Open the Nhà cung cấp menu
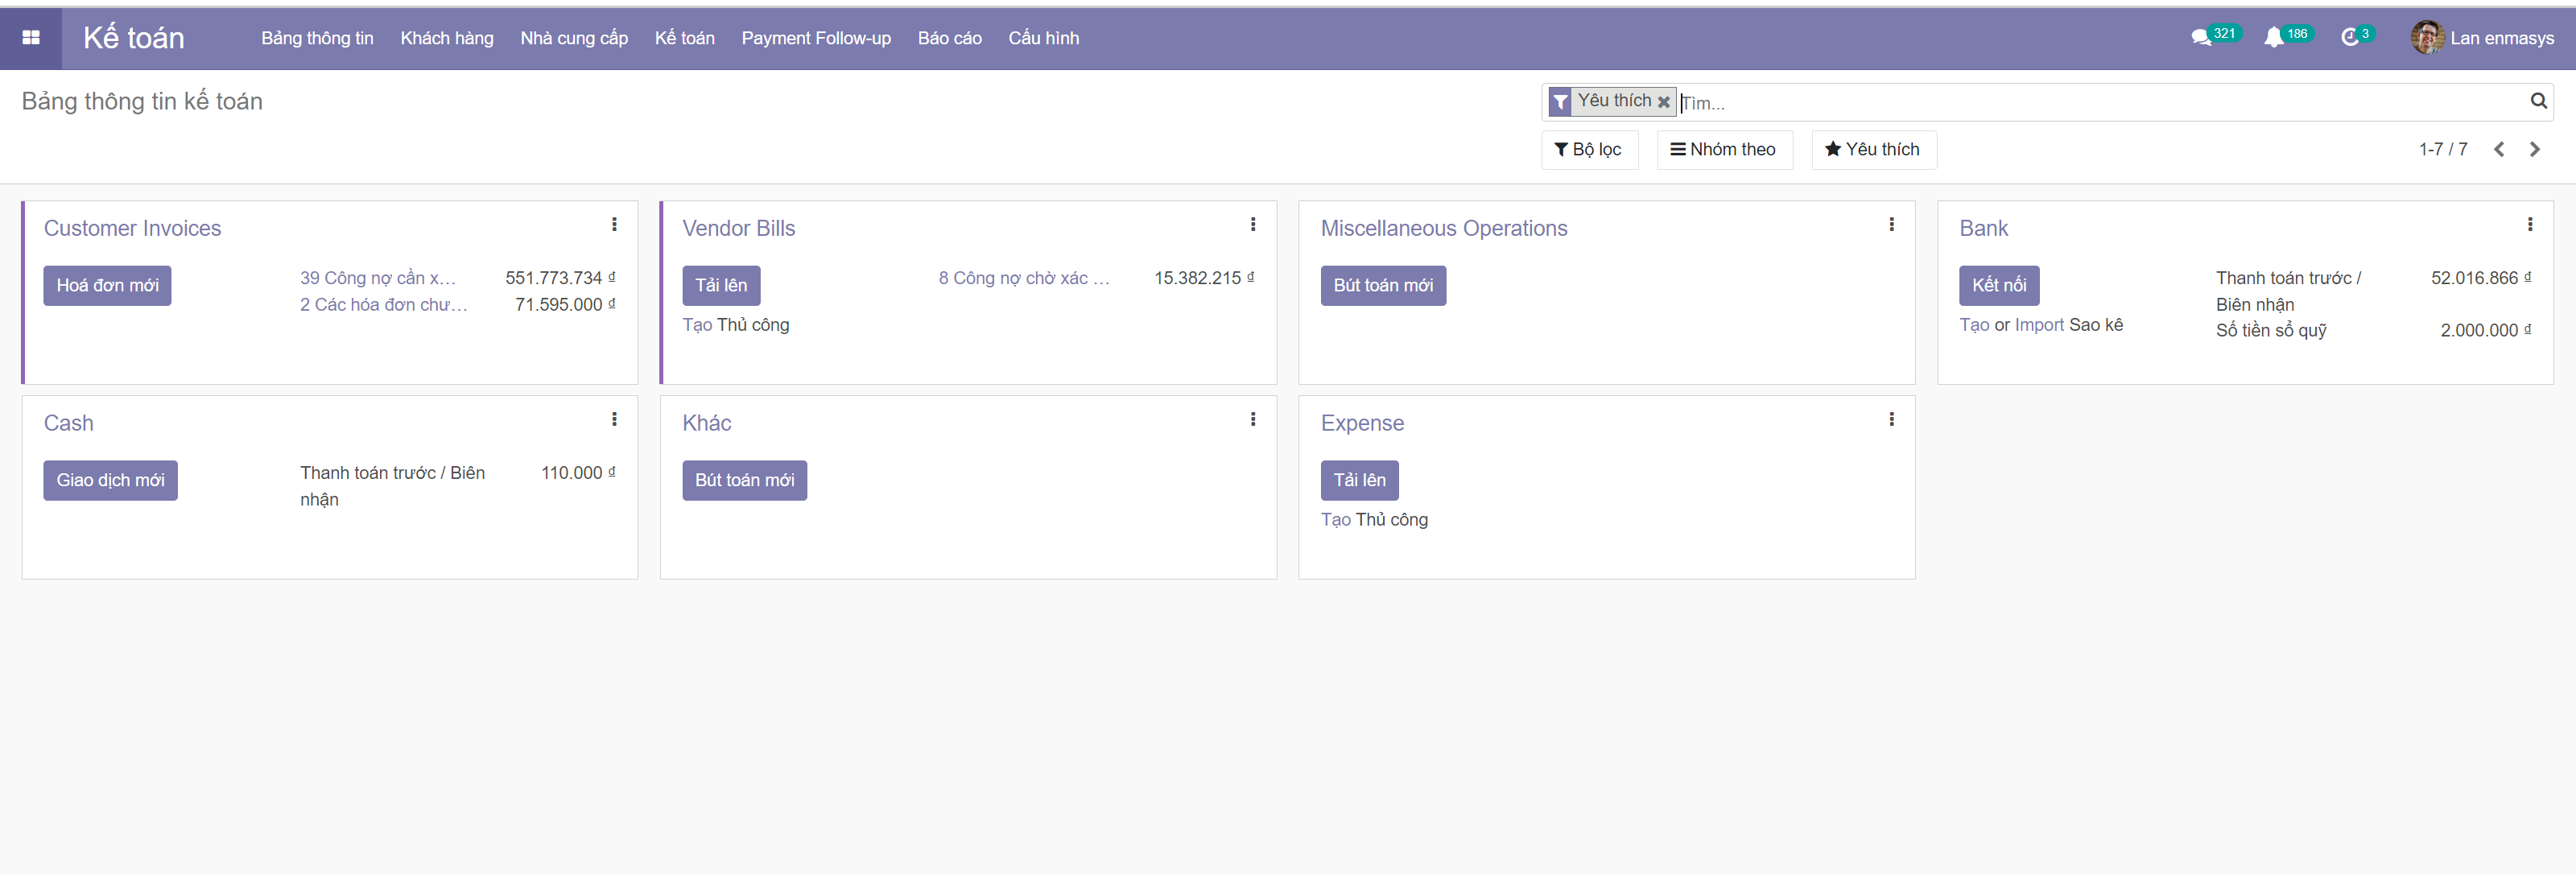Image resolution: width=2576 pixels, height=875 pixels. click(574, 38)
